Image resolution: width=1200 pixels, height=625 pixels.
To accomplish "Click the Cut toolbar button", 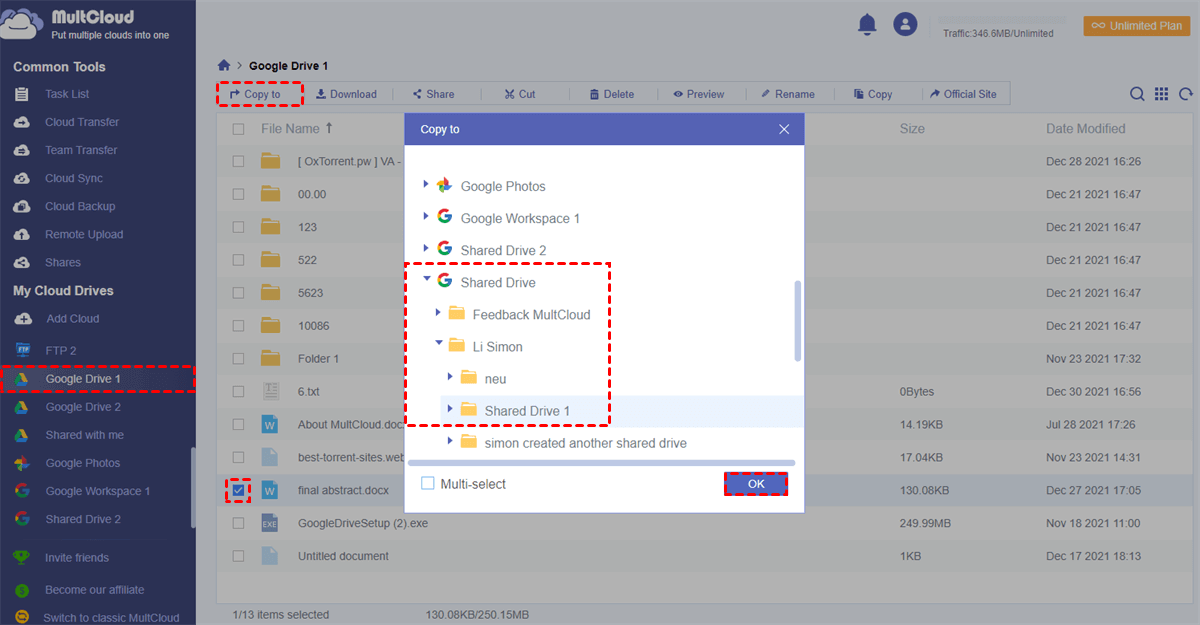I will [519, 94].
